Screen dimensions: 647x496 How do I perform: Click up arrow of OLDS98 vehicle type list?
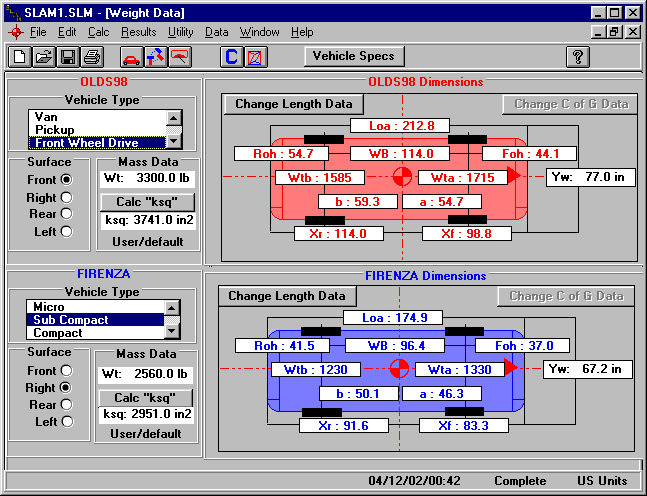tap(174, 118)
